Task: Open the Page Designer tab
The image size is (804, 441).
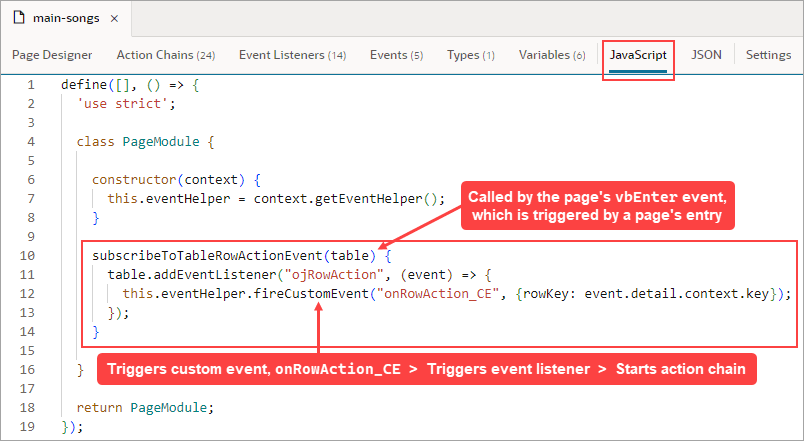Action: (52, 55)
